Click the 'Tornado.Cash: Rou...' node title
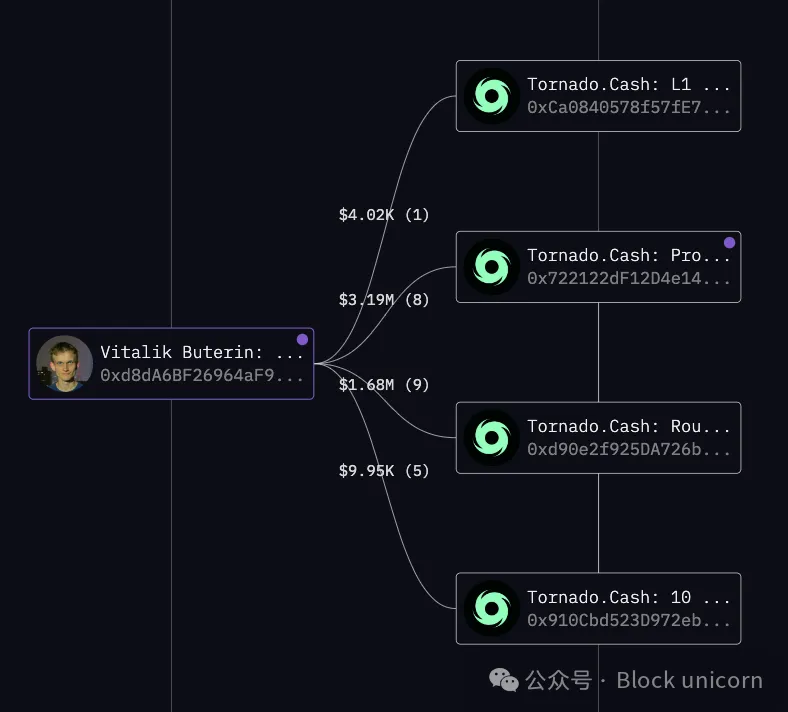Screen dimensions: 788x712 628,426
